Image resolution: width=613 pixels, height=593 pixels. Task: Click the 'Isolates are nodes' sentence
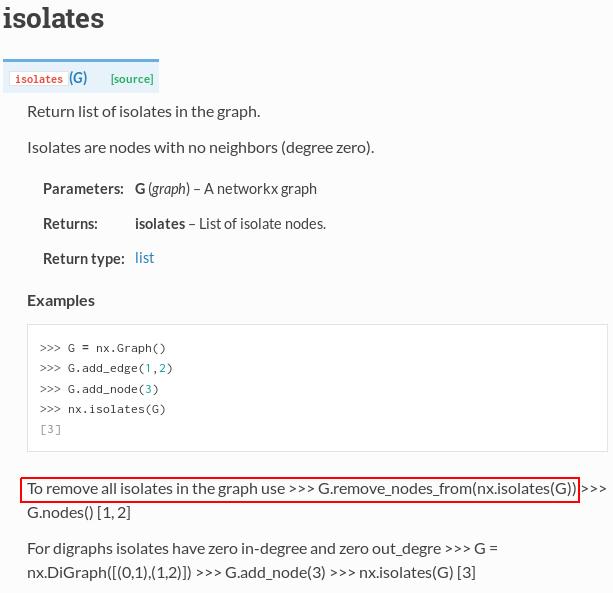coord(201,148)
